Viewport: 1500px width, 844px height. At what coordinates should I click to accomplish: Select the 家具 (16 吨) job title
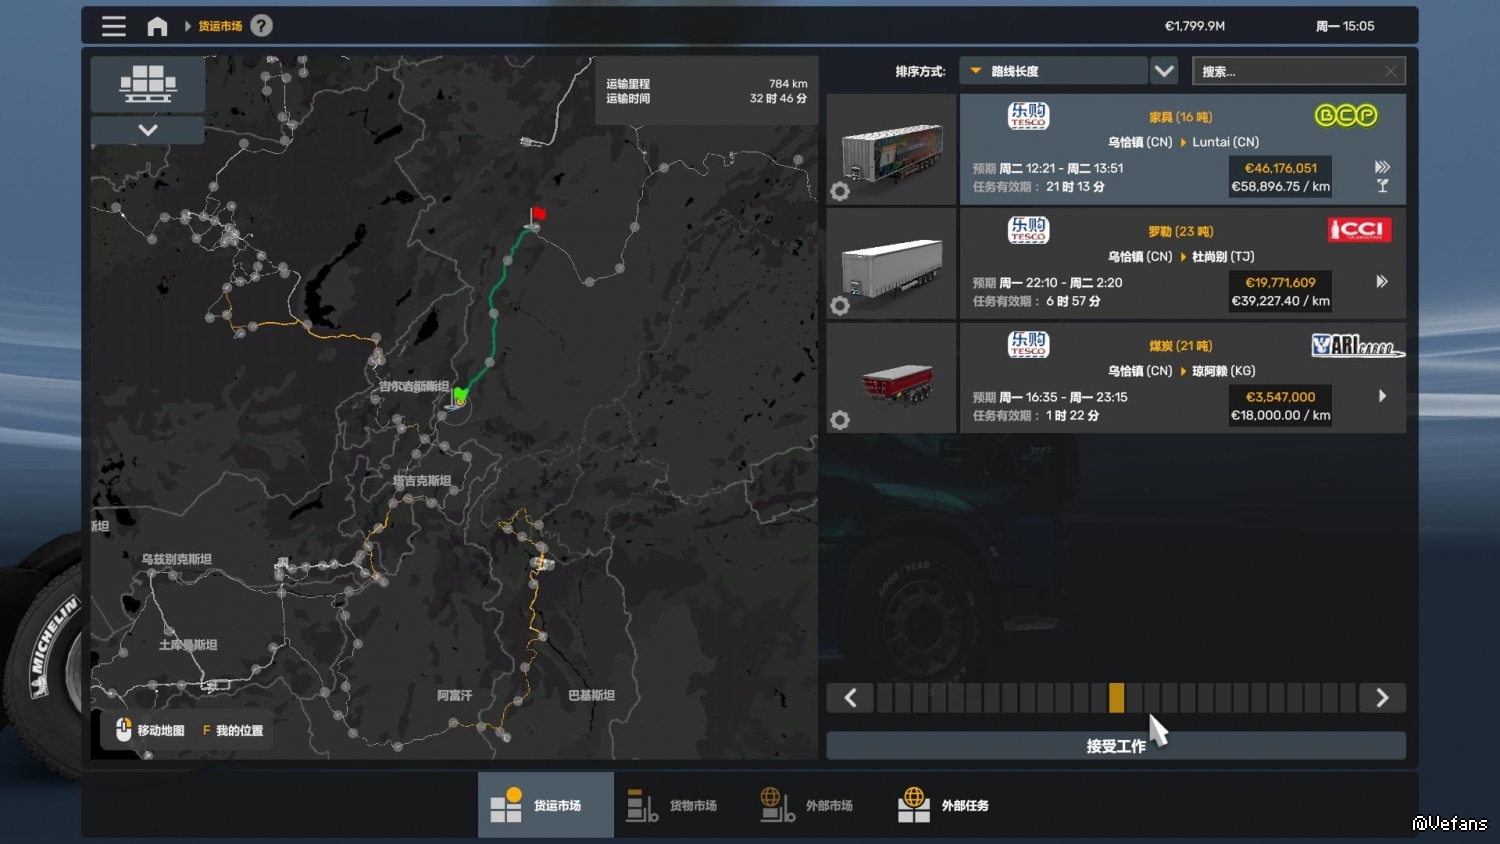click(x=1180, y=117)
